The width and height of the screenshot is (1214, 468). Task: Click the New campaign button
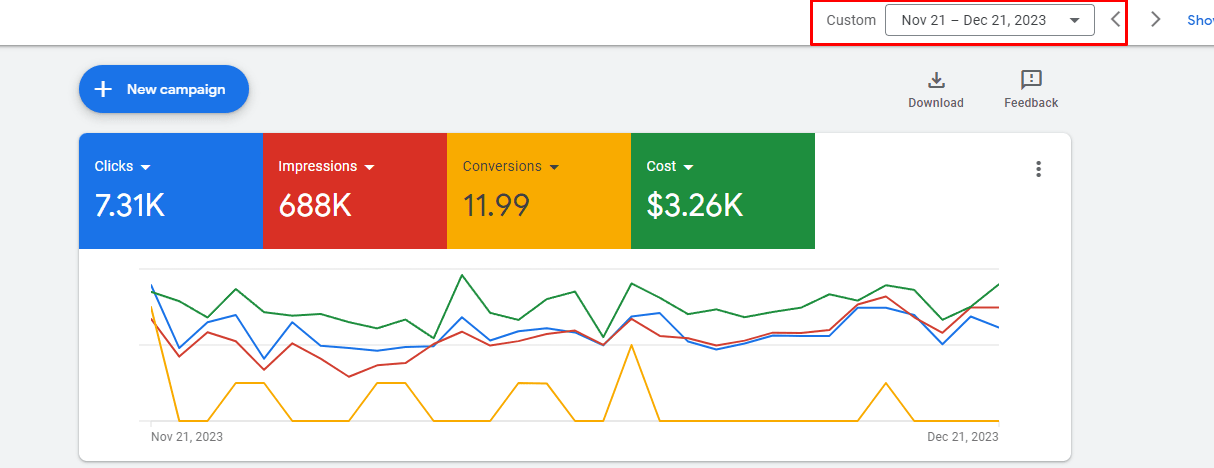[x=164, y=89]
